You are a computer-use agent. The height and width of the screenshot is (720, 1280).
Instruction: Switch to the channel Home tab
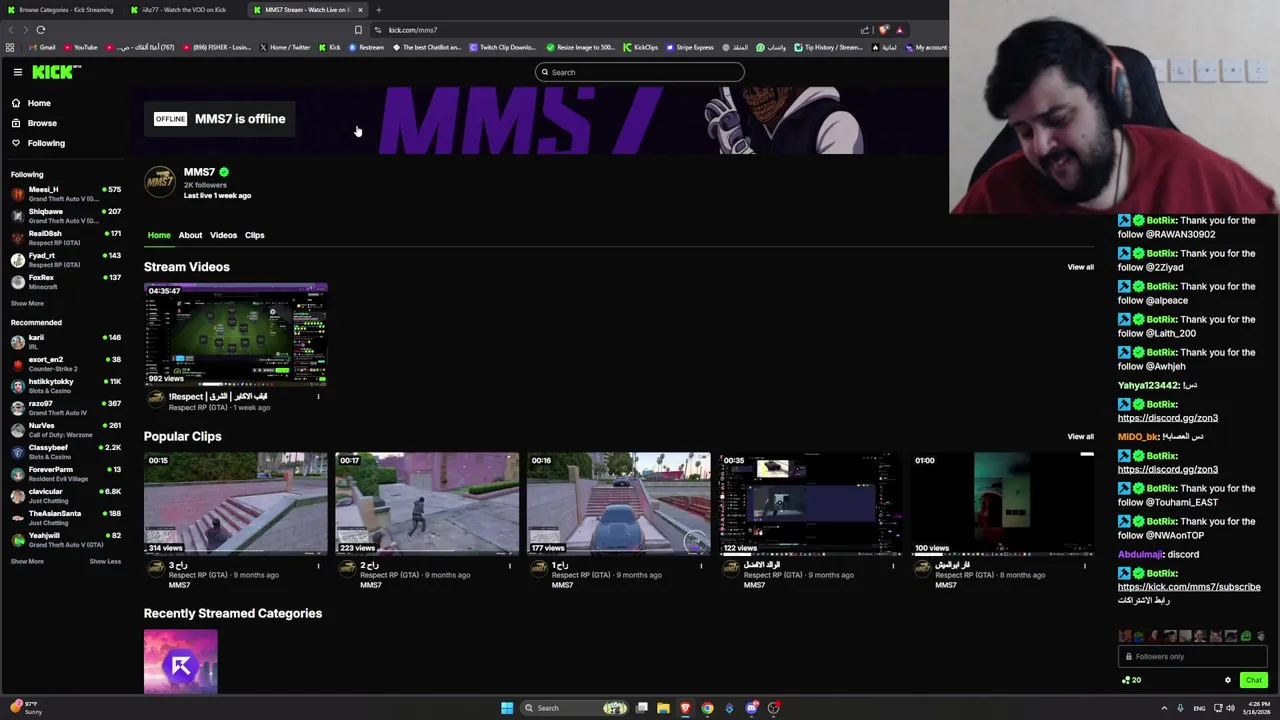click(159, 235)
